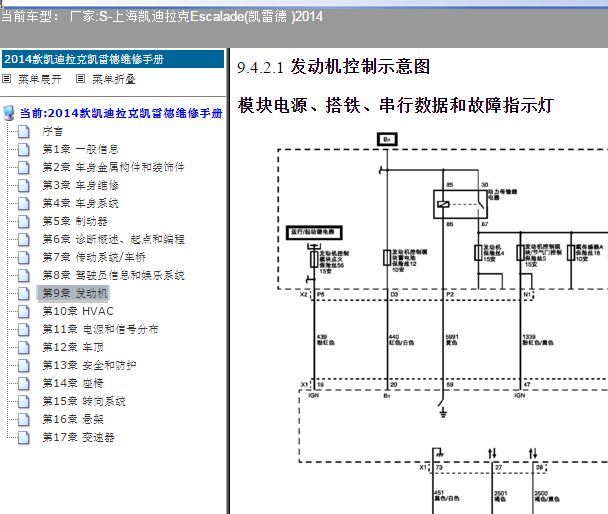Open chapter 第7章 传动系统/车桥
The image size is (608, 514).
(94, 257)
